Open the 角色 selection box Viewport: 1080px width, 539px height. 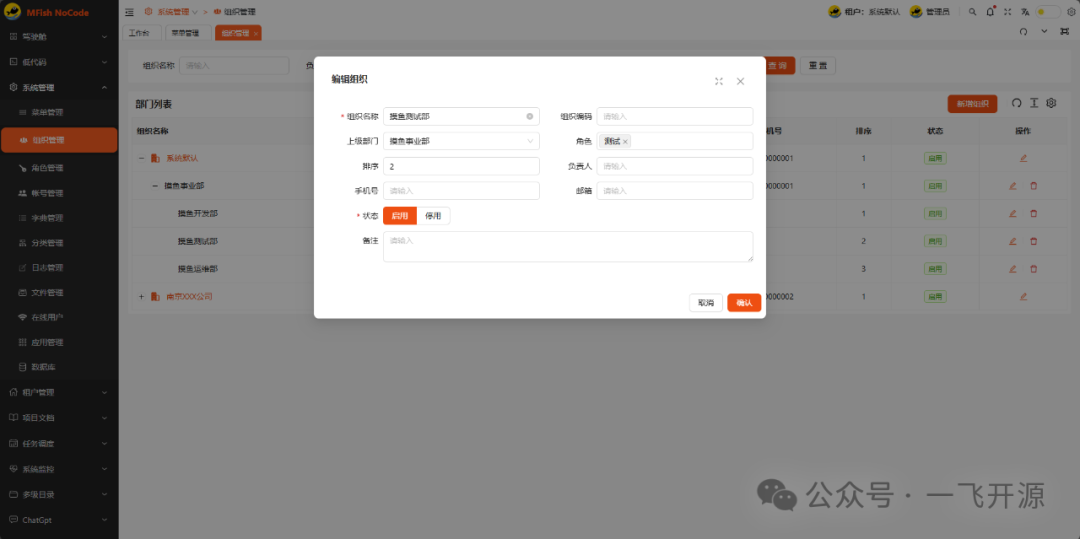point(675,141)
